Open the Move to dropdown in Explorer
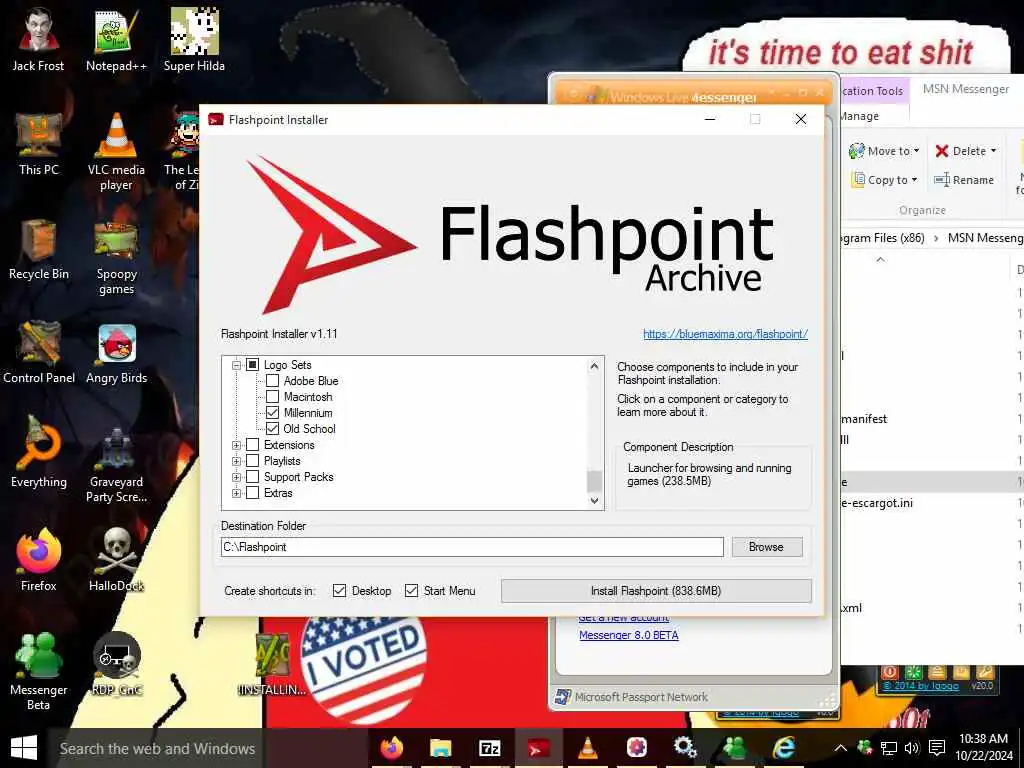This screenshot has height=768, width=1024. point(884,151)
